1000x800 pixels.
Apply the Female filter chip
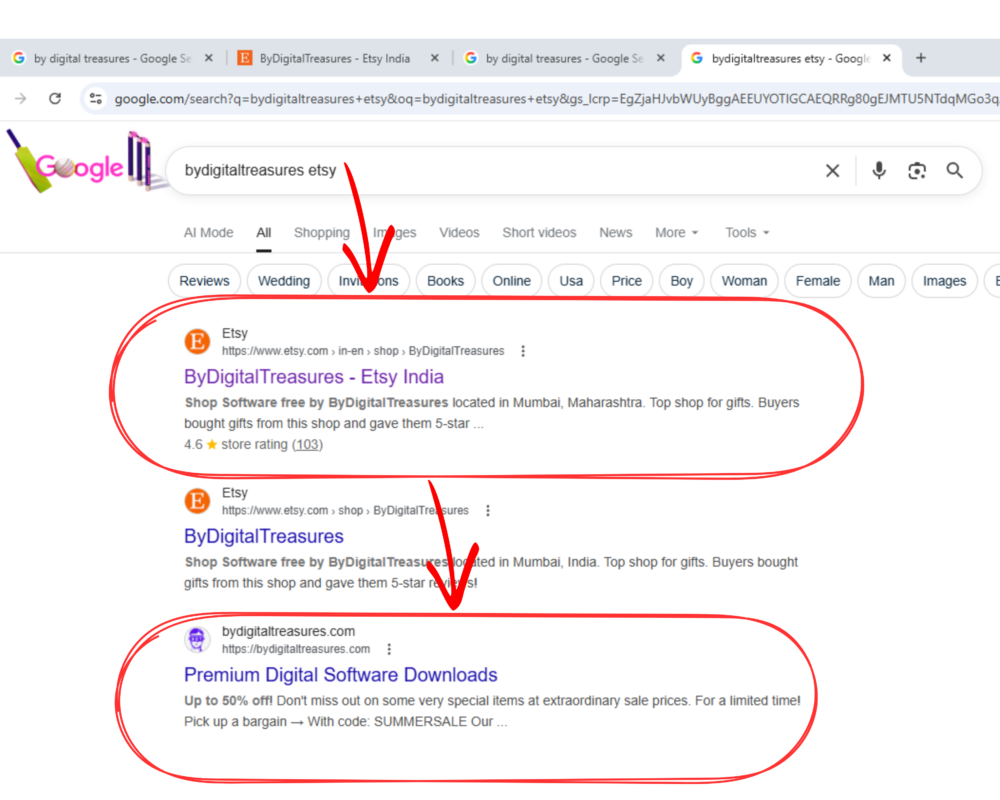[818, 281]
